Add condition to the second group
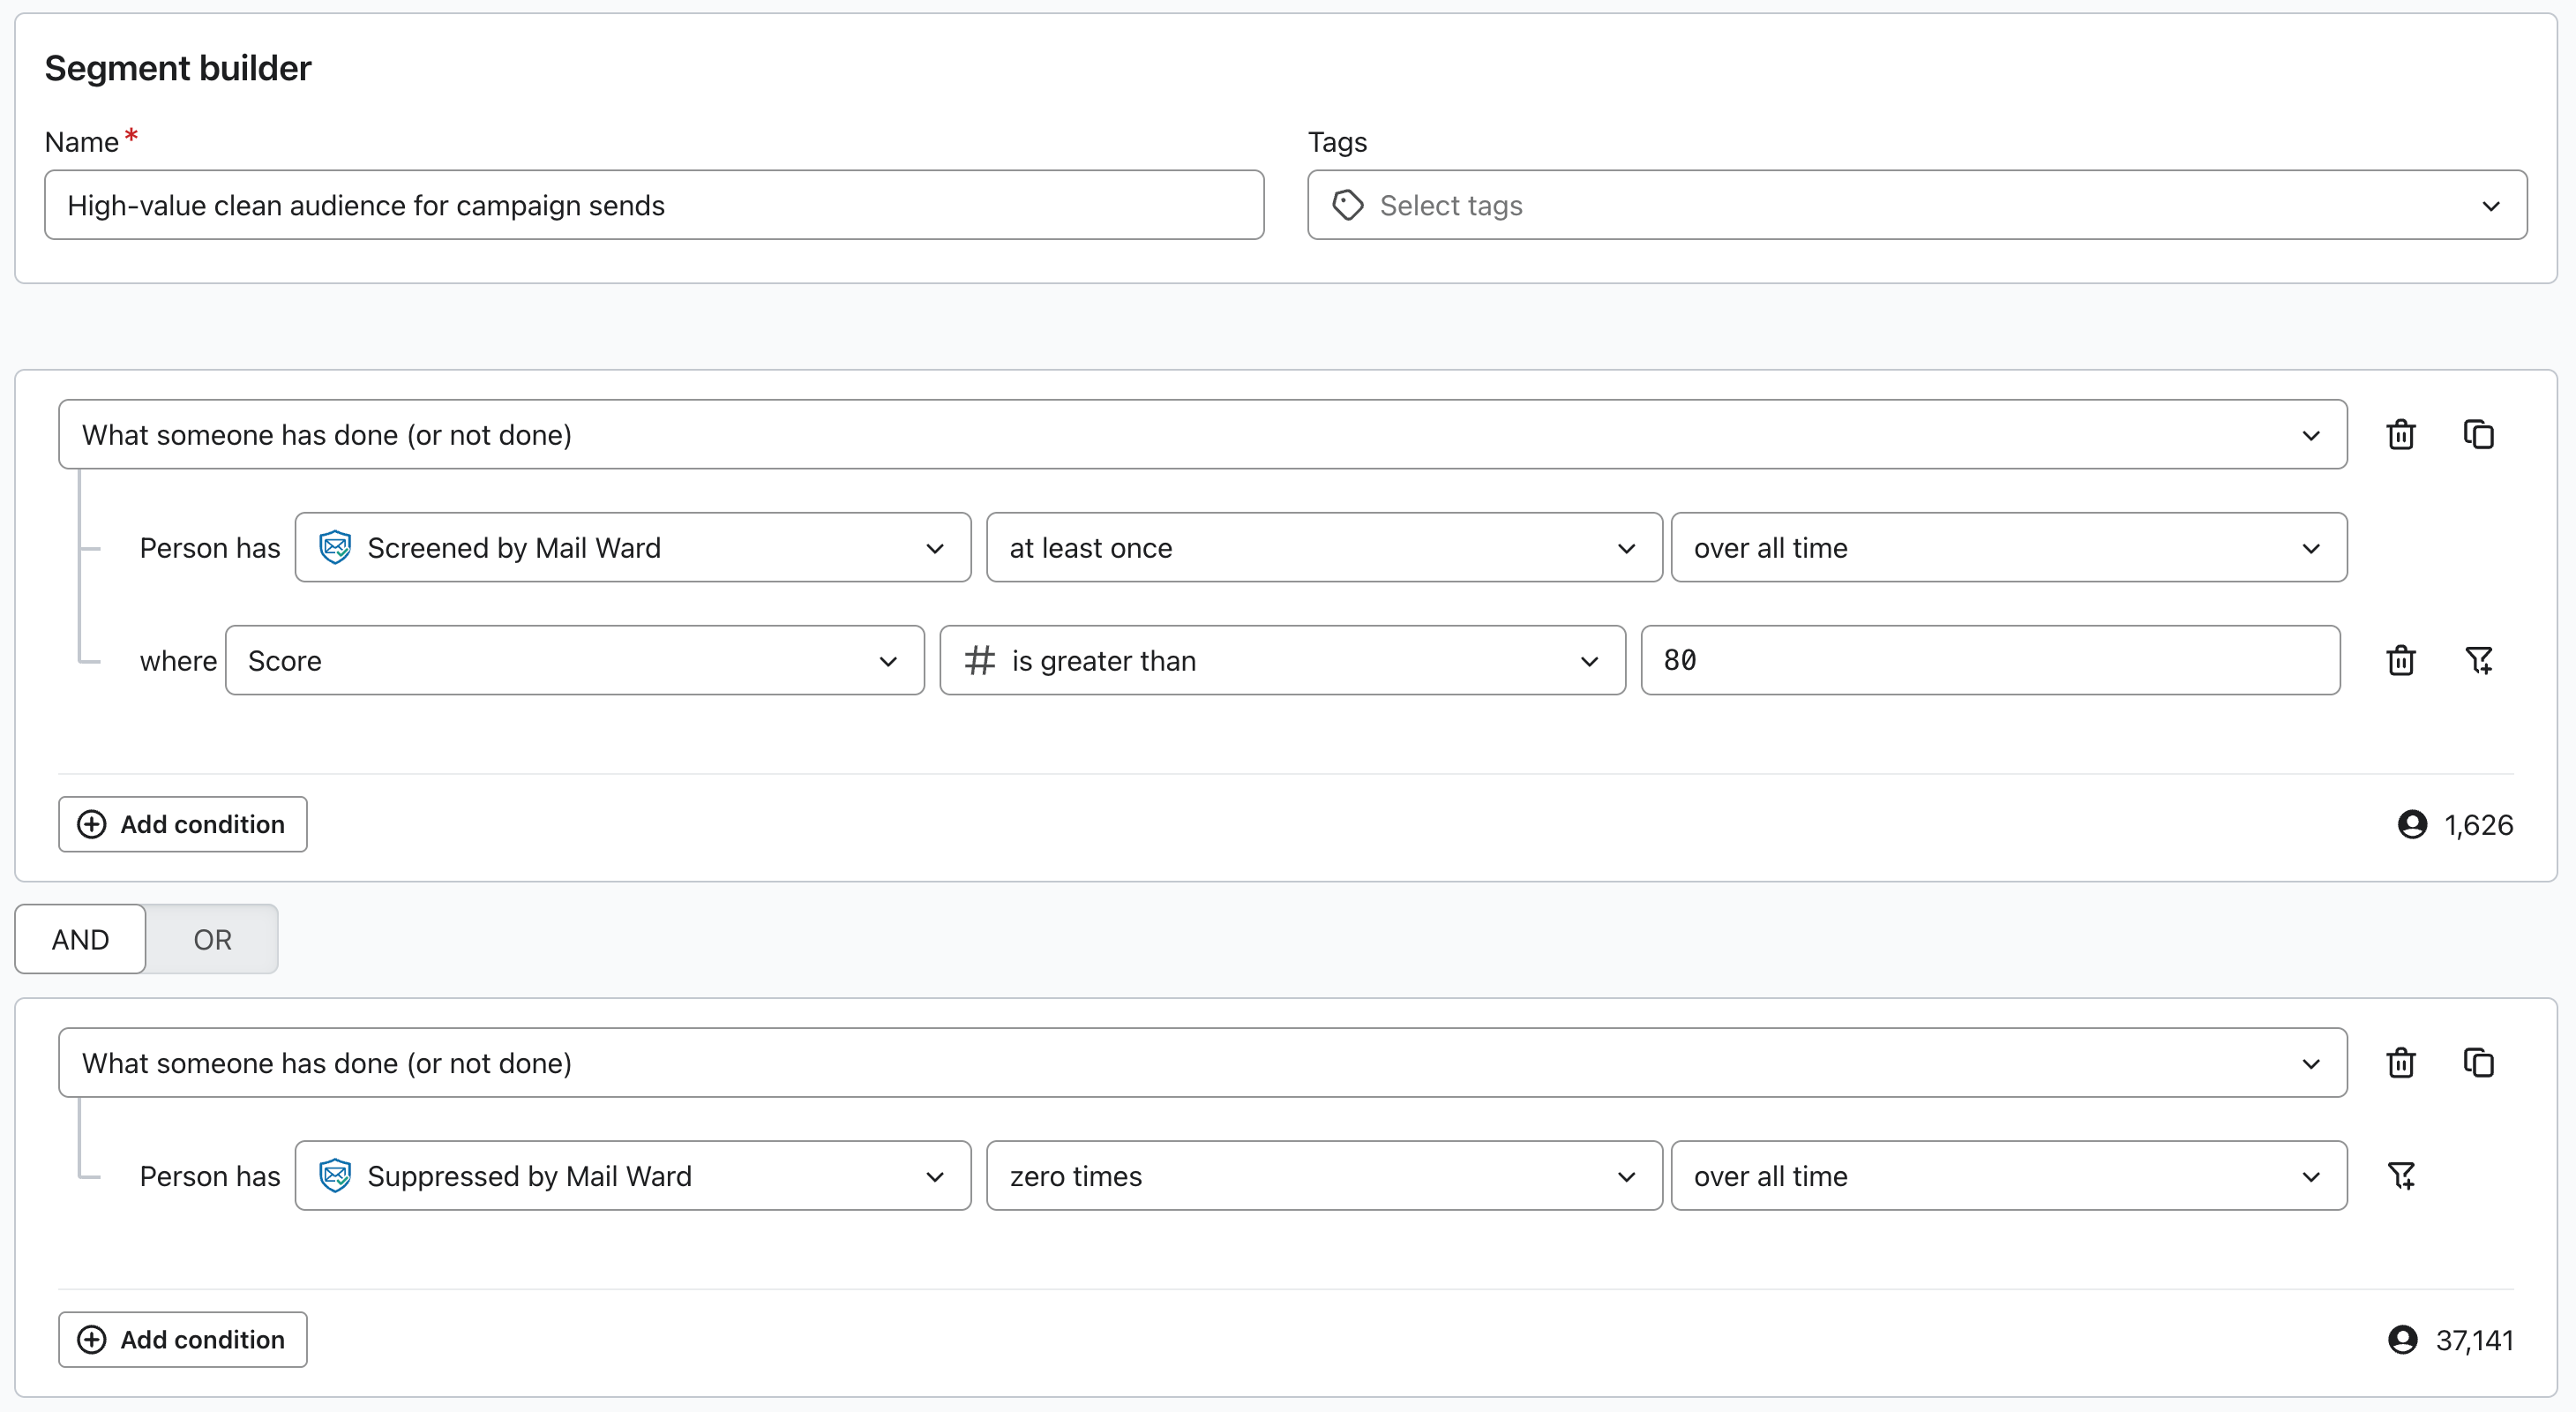 pyautogui.click(x=182, y=1339)
